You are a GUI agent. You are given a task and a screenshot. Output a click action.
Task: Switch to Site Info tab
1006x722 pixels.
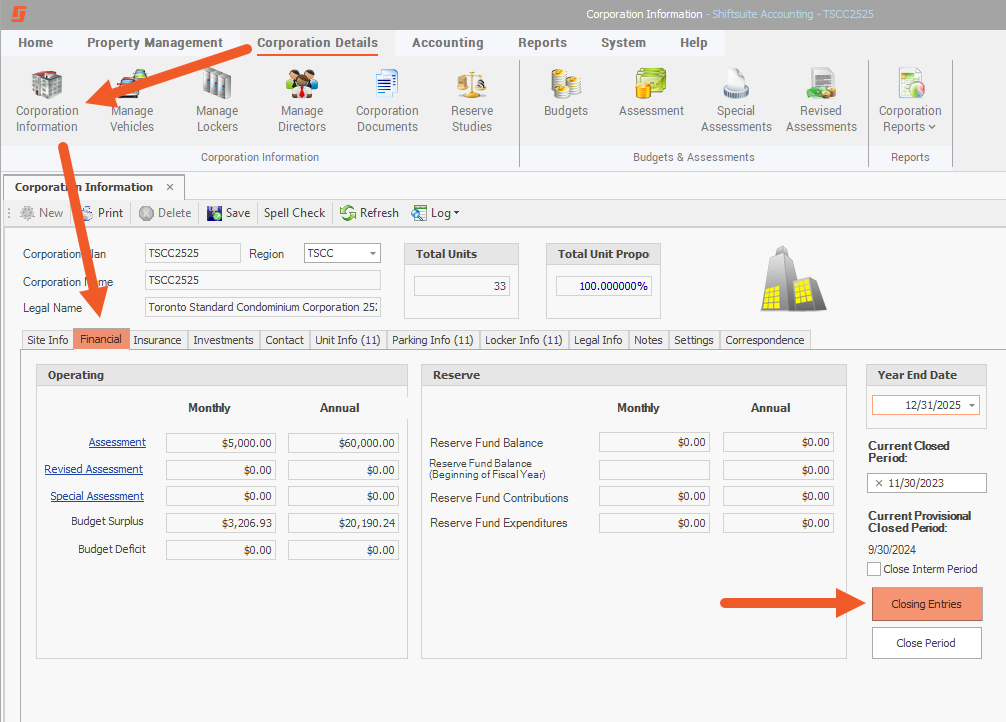point(47,340)
